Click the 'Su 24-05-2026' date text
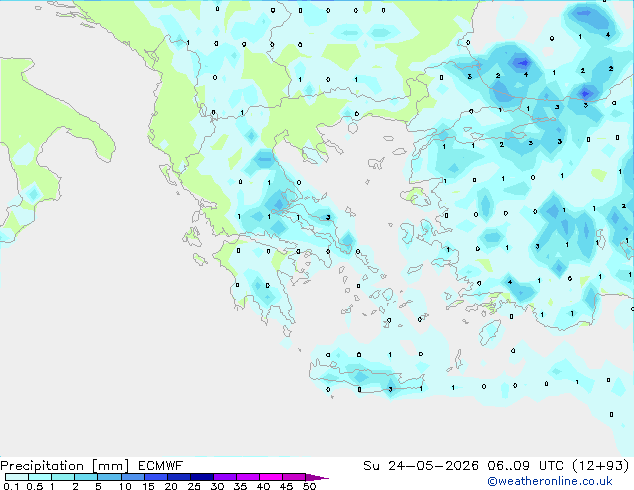Viewport: 634px width, 490px height. click(421, 466)
